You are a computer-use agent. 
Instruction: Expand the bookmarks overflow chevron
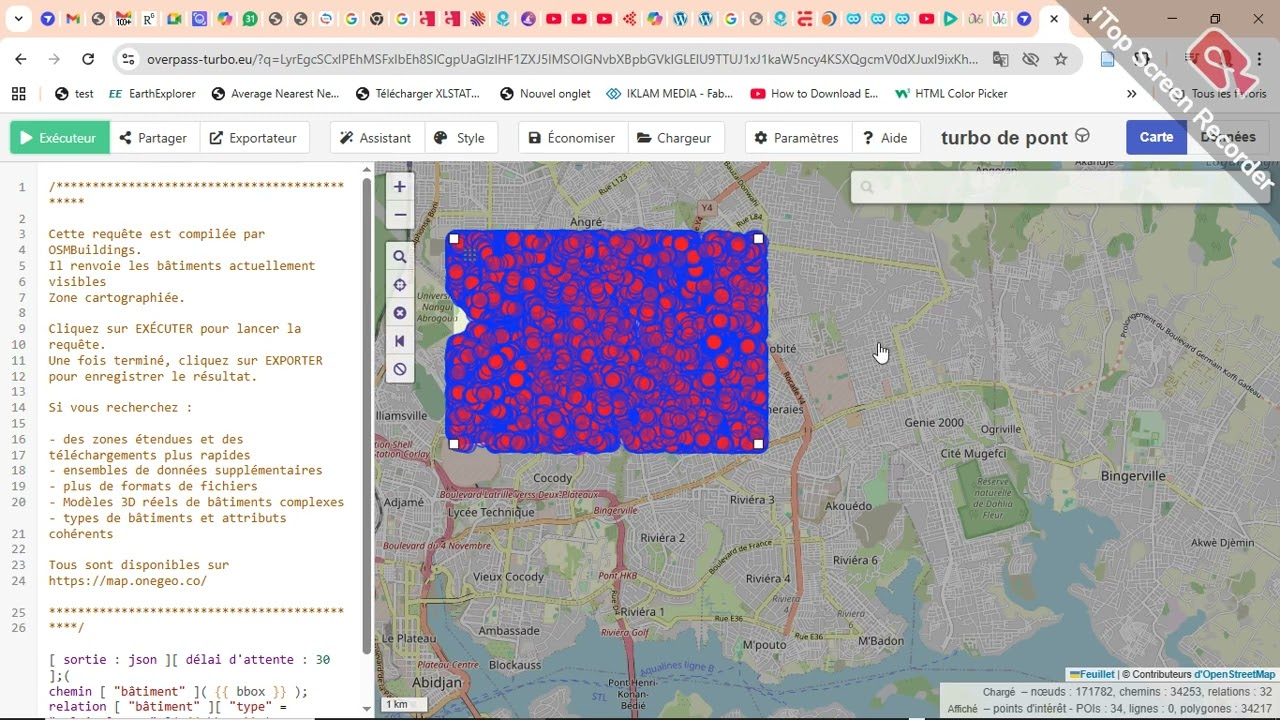point(1131,93)
